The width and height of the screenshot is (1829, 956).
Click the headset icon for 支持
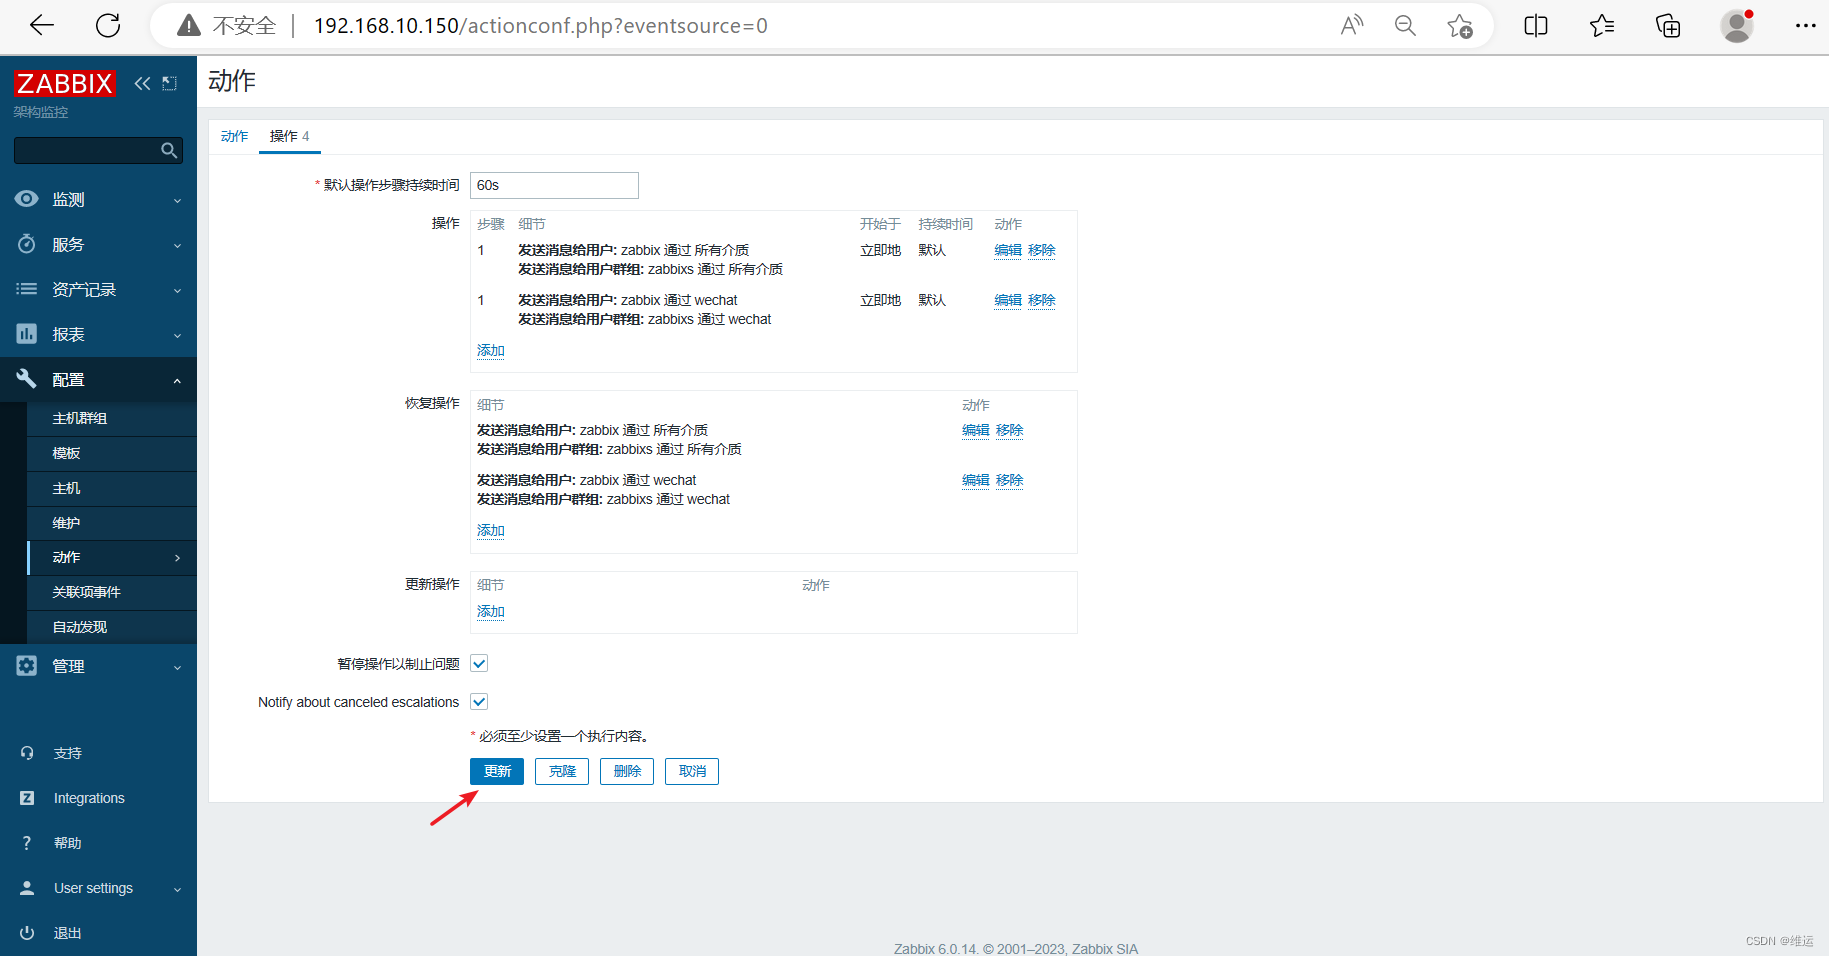(x=27, y=753)
